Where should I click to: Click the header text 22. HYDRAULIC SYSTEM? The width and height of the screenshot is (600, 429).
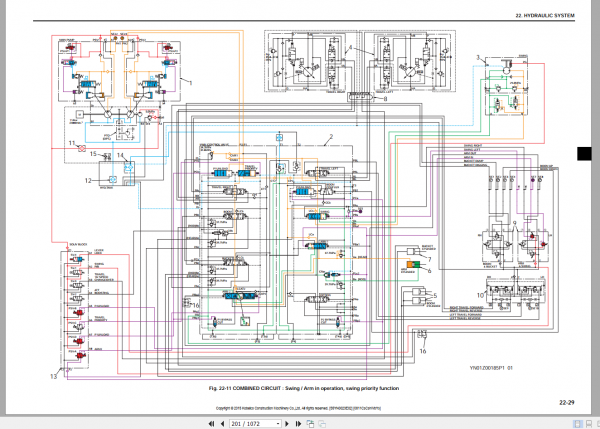[545, 15]
